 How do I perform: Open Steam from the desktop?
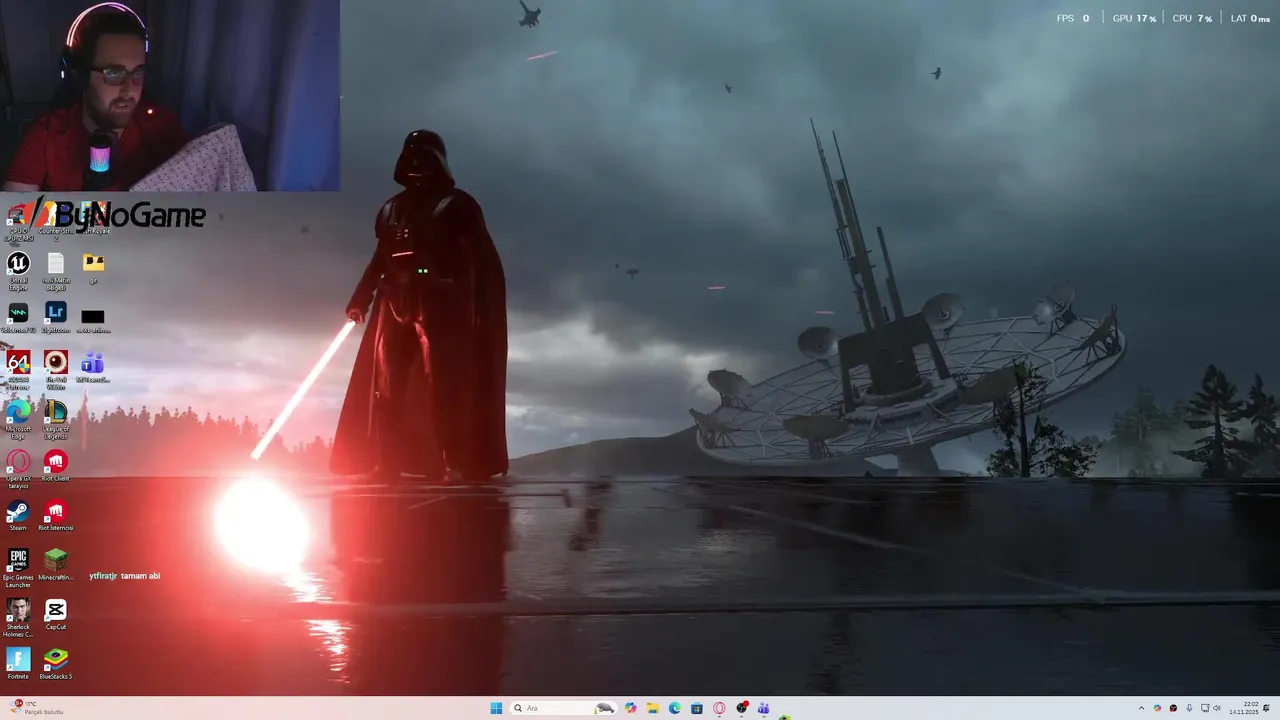tap(18, 516)
